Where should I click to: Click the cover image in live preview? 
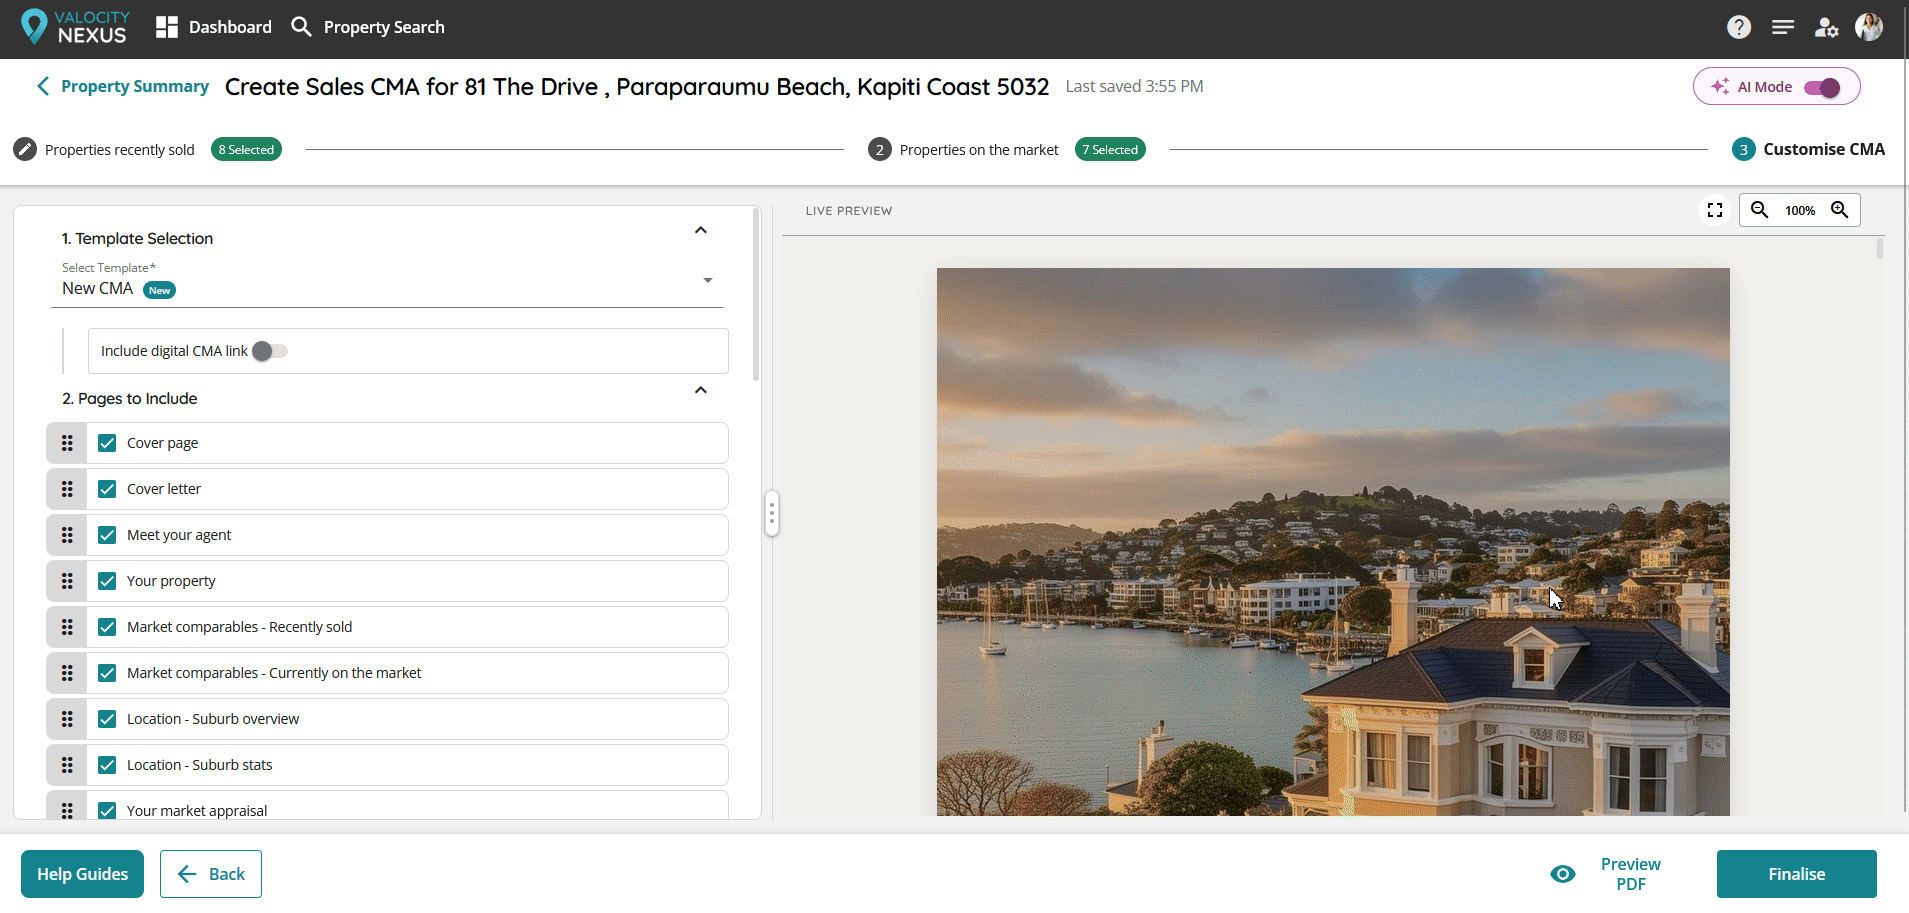[1333, 541]
